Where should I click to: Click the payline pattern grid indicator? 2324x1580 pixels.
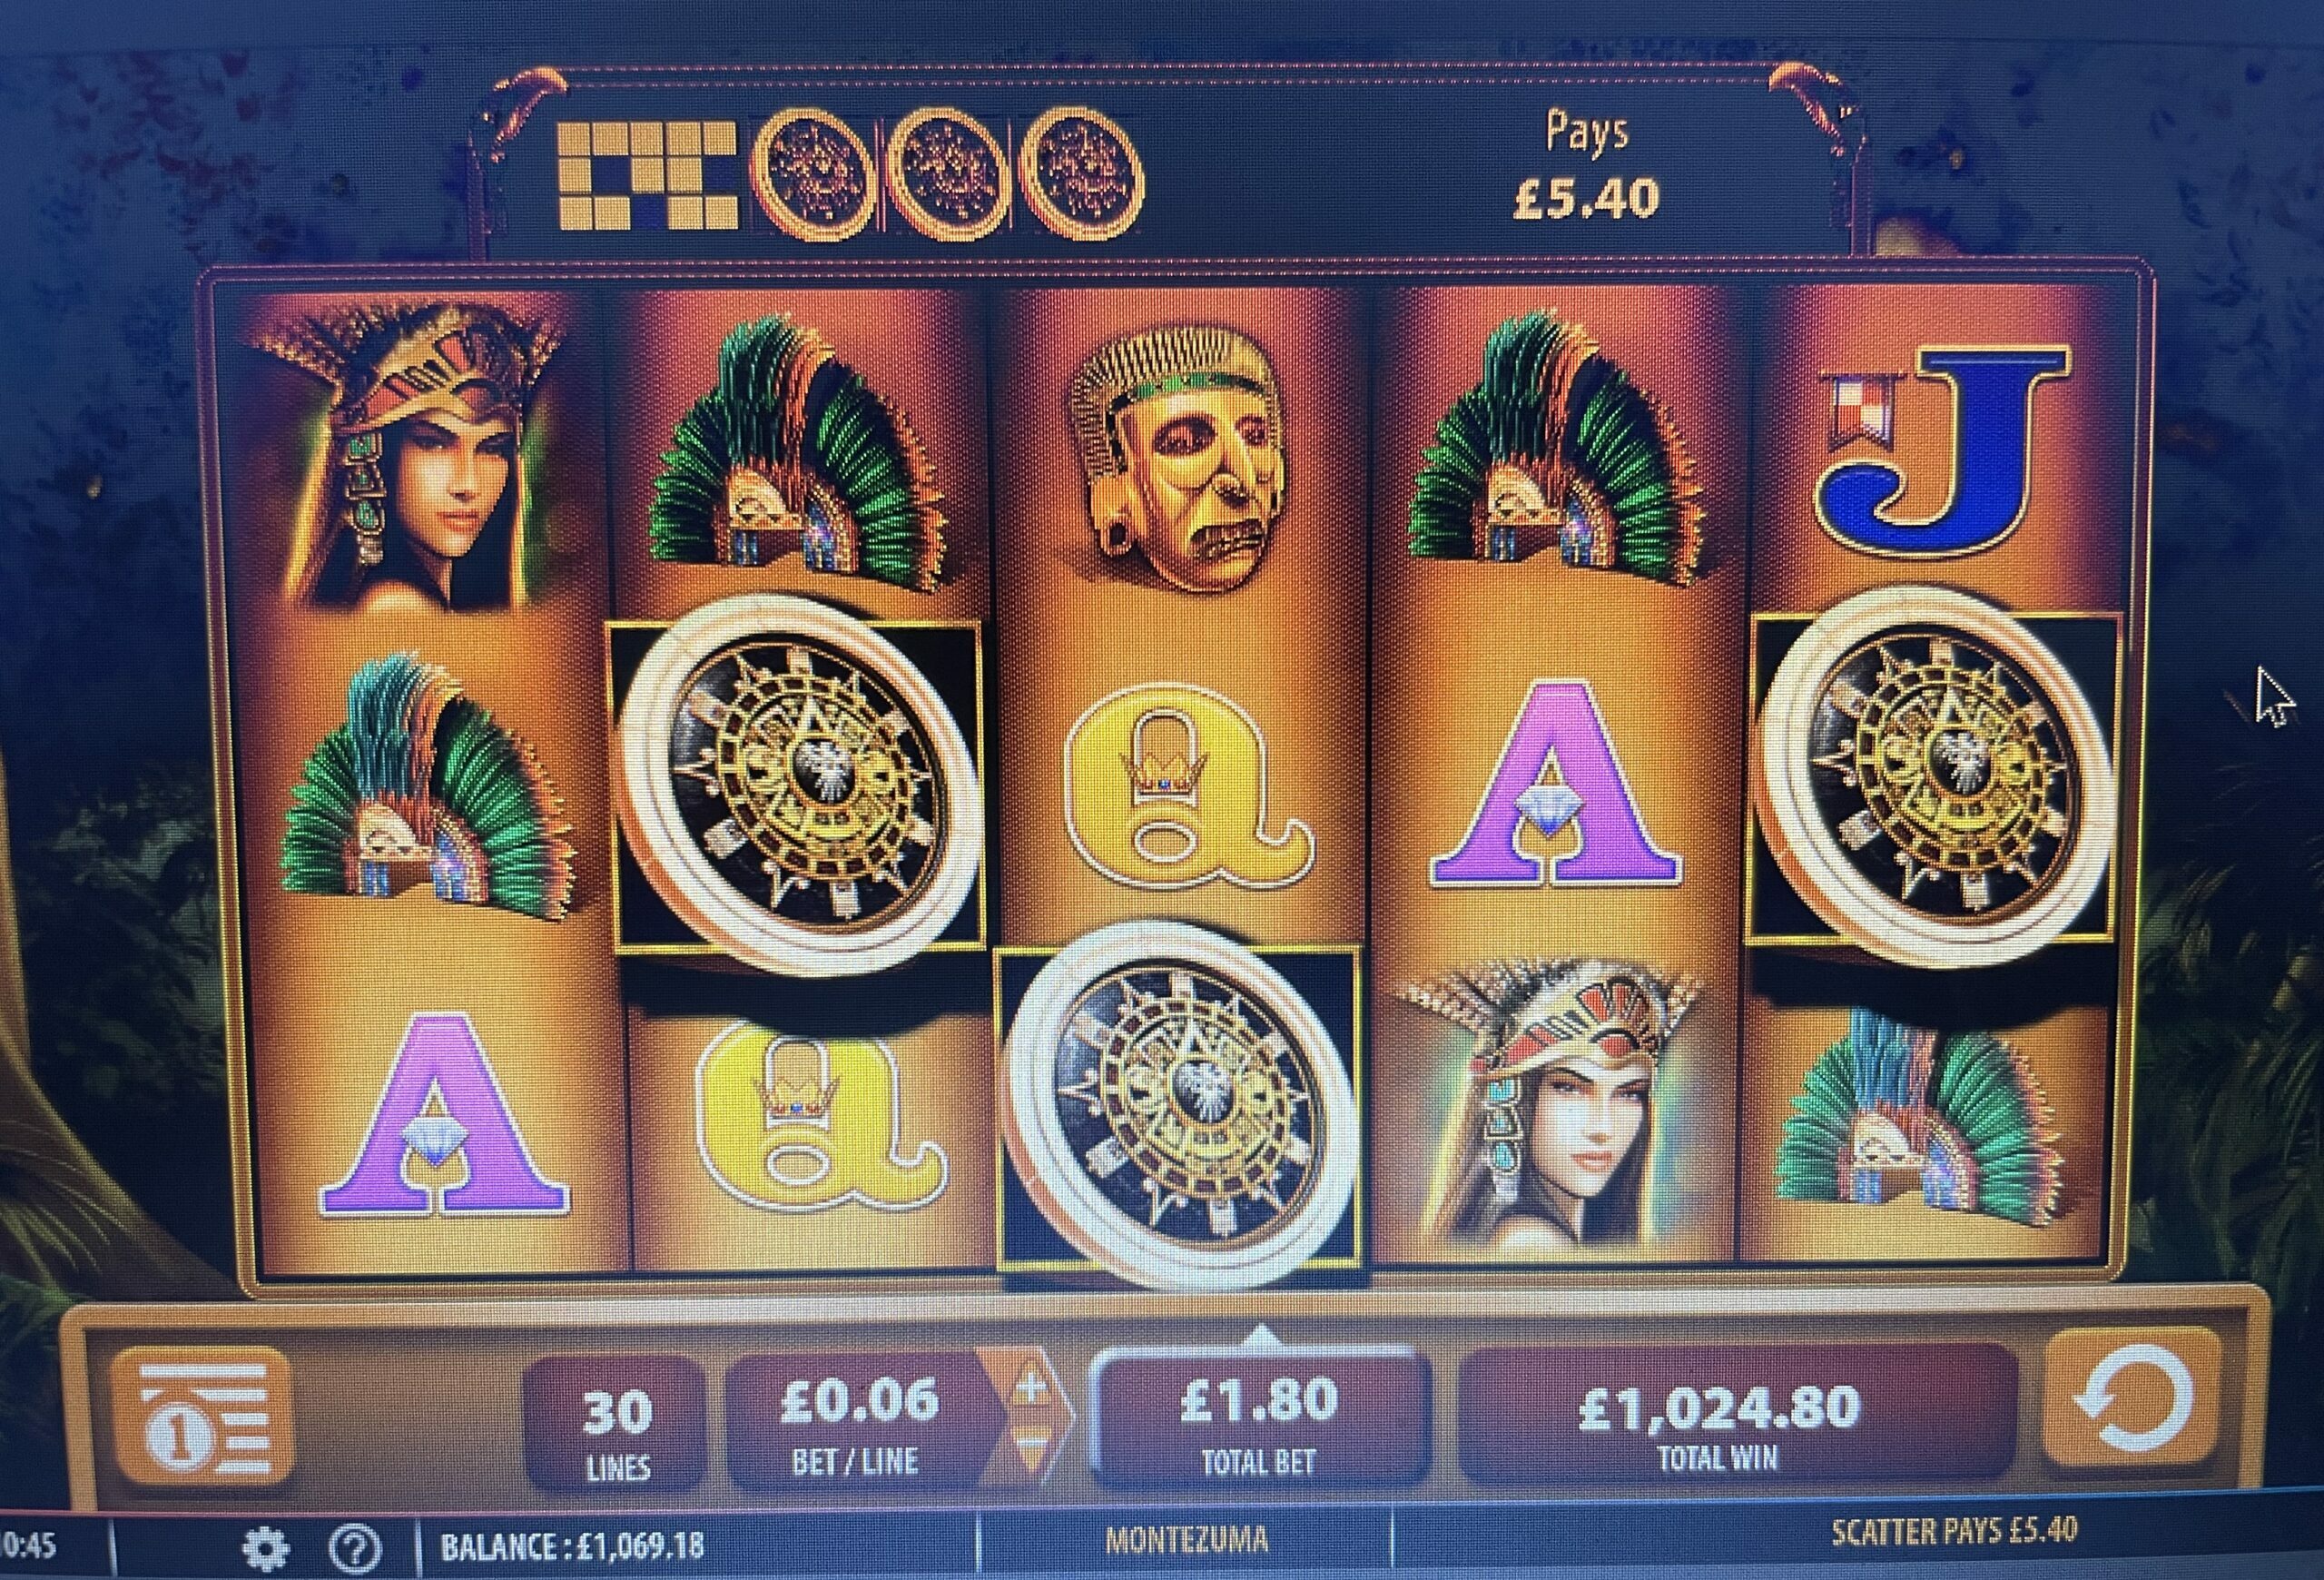coord(646,175)
